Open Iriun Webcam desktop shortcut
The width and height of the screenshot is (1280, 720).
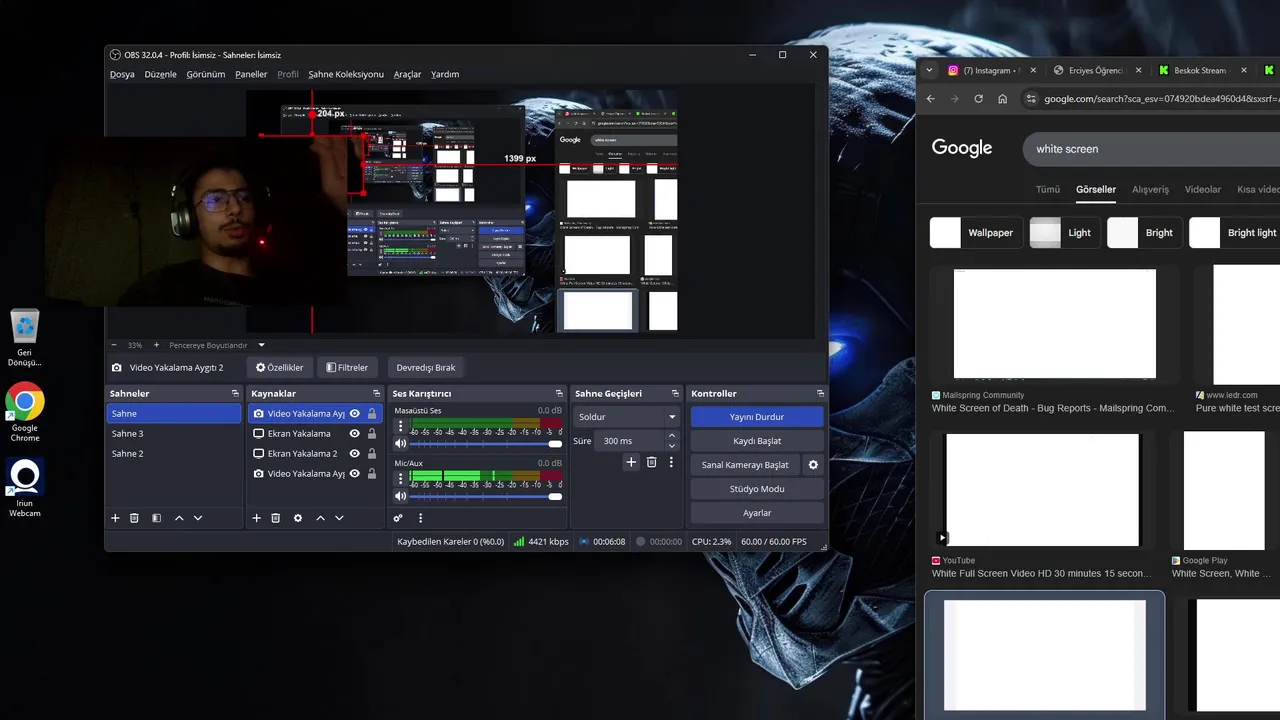pyautogui.click(x=25, y=488)
